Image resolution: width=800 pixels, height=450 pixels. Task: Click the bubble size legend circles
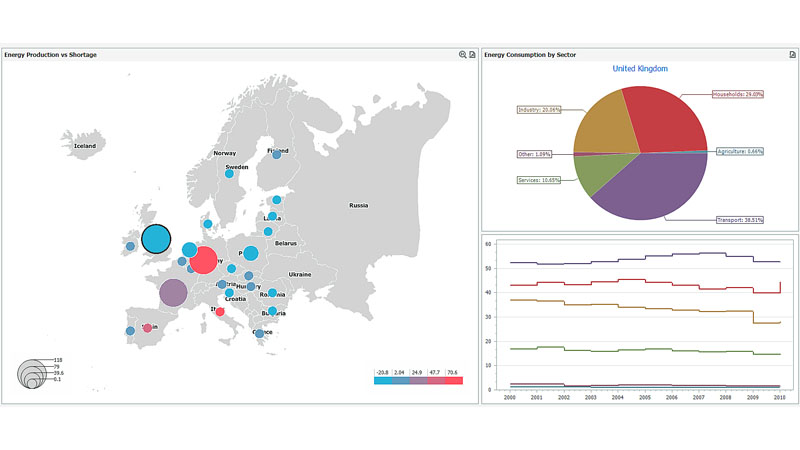(x=32, y=374)
